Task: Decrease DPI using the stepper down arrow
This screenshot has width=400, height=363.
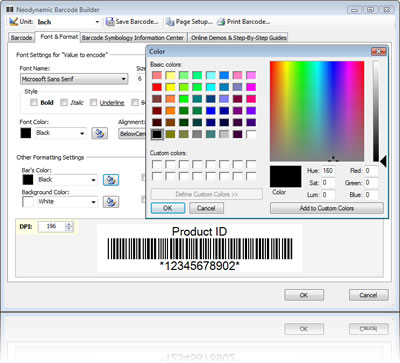Action: point(69,229)
